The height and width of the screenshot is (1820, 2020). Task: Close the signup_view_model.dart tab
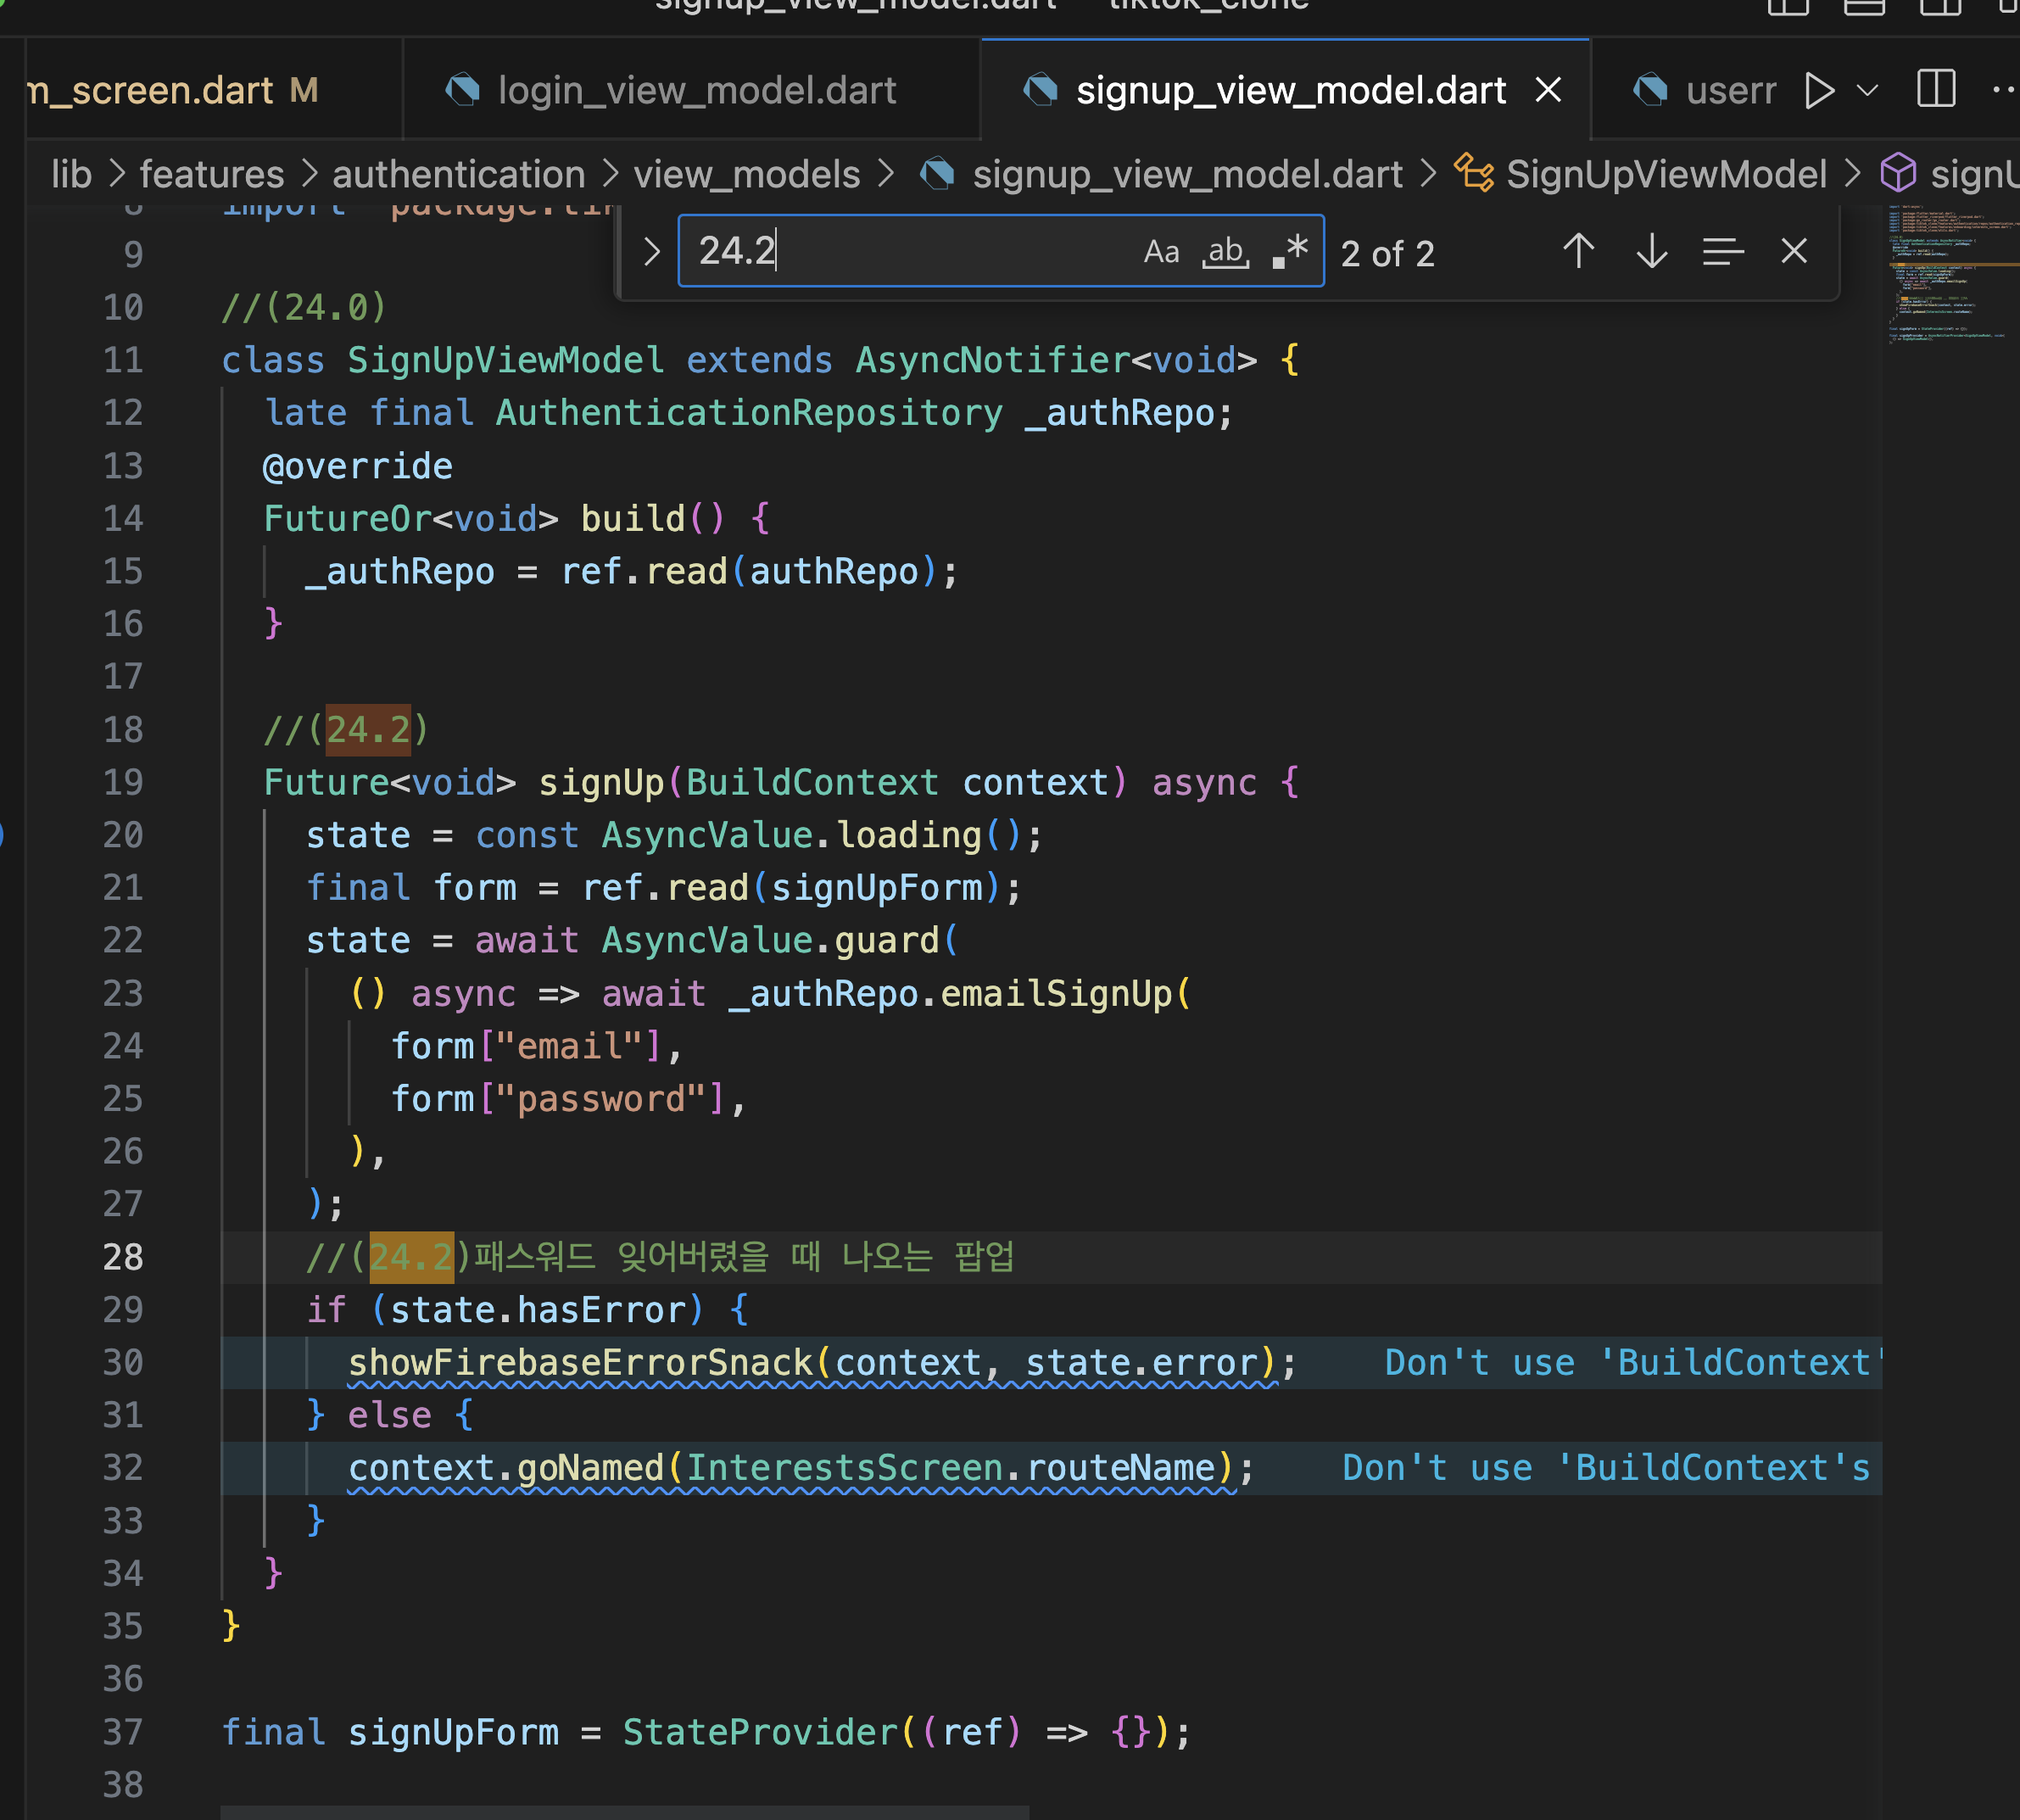pos(1548,91)
